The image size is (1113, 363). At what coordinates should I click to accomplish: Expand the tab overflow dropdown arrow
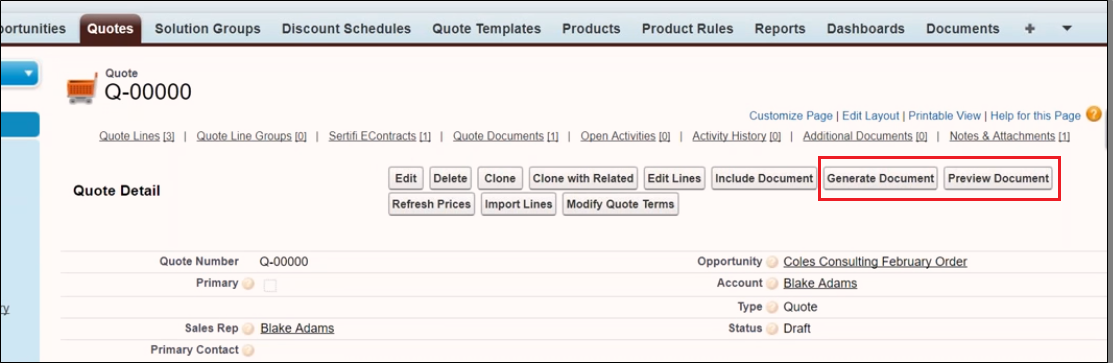(1066, 28)
